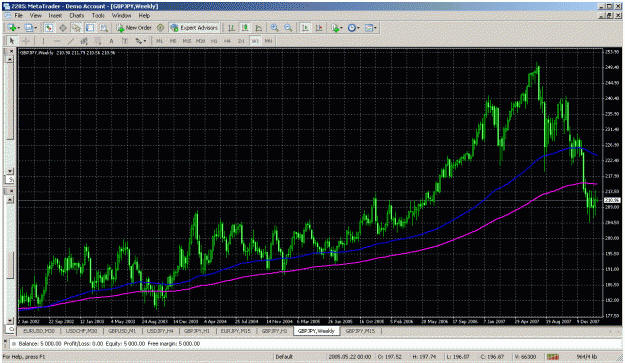625x363 pixels.
Task: Switch to the USDJPY,H4 chart tab
Action: (x=160, y=331)
